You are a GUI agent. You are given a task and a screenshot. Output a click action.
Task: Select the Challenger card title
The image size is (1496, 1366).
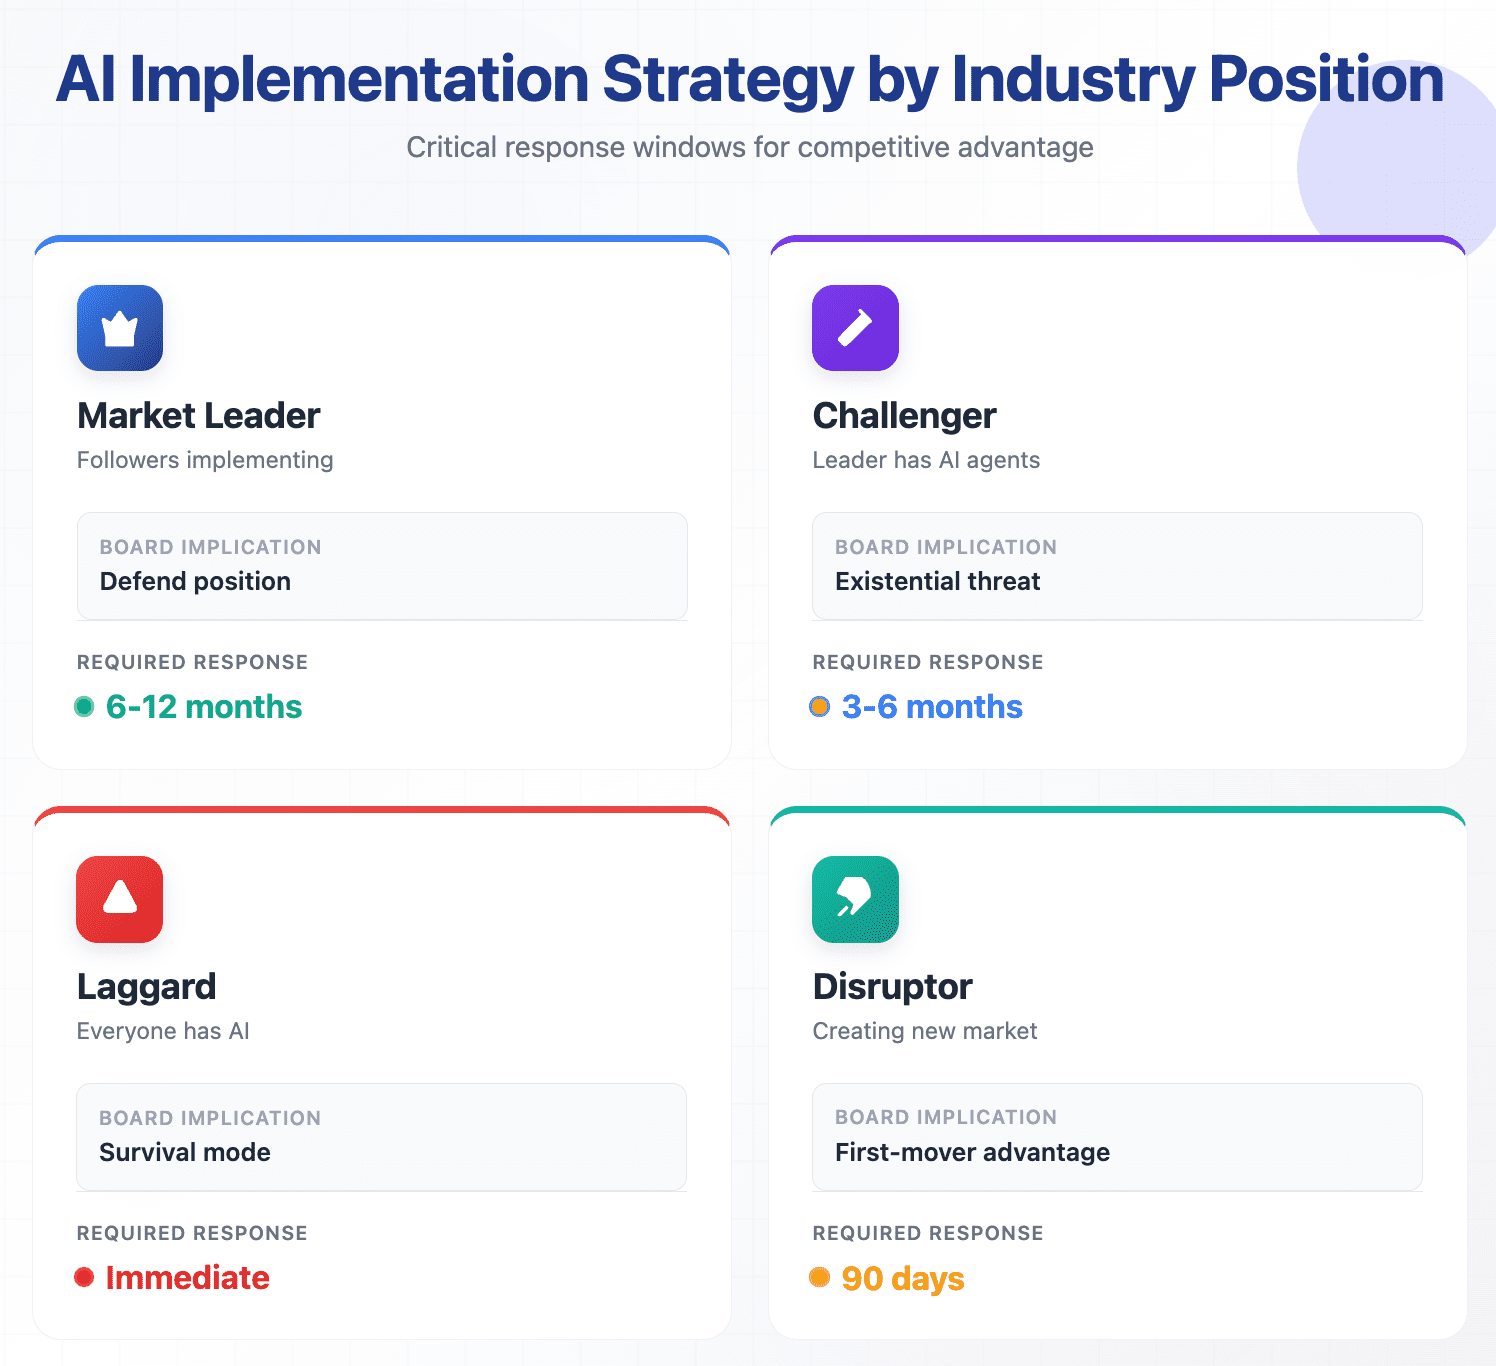(904, 416)
